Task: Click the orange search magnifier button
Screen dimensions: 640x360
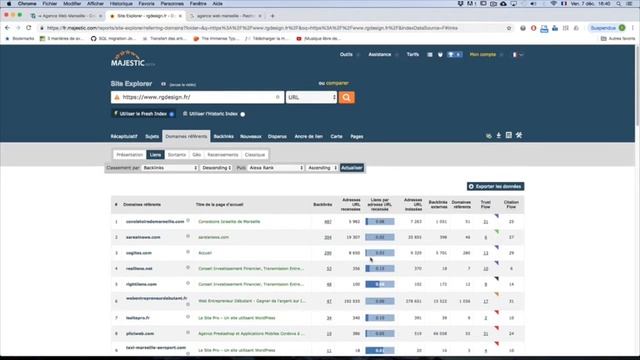Action: coord(347,97)
